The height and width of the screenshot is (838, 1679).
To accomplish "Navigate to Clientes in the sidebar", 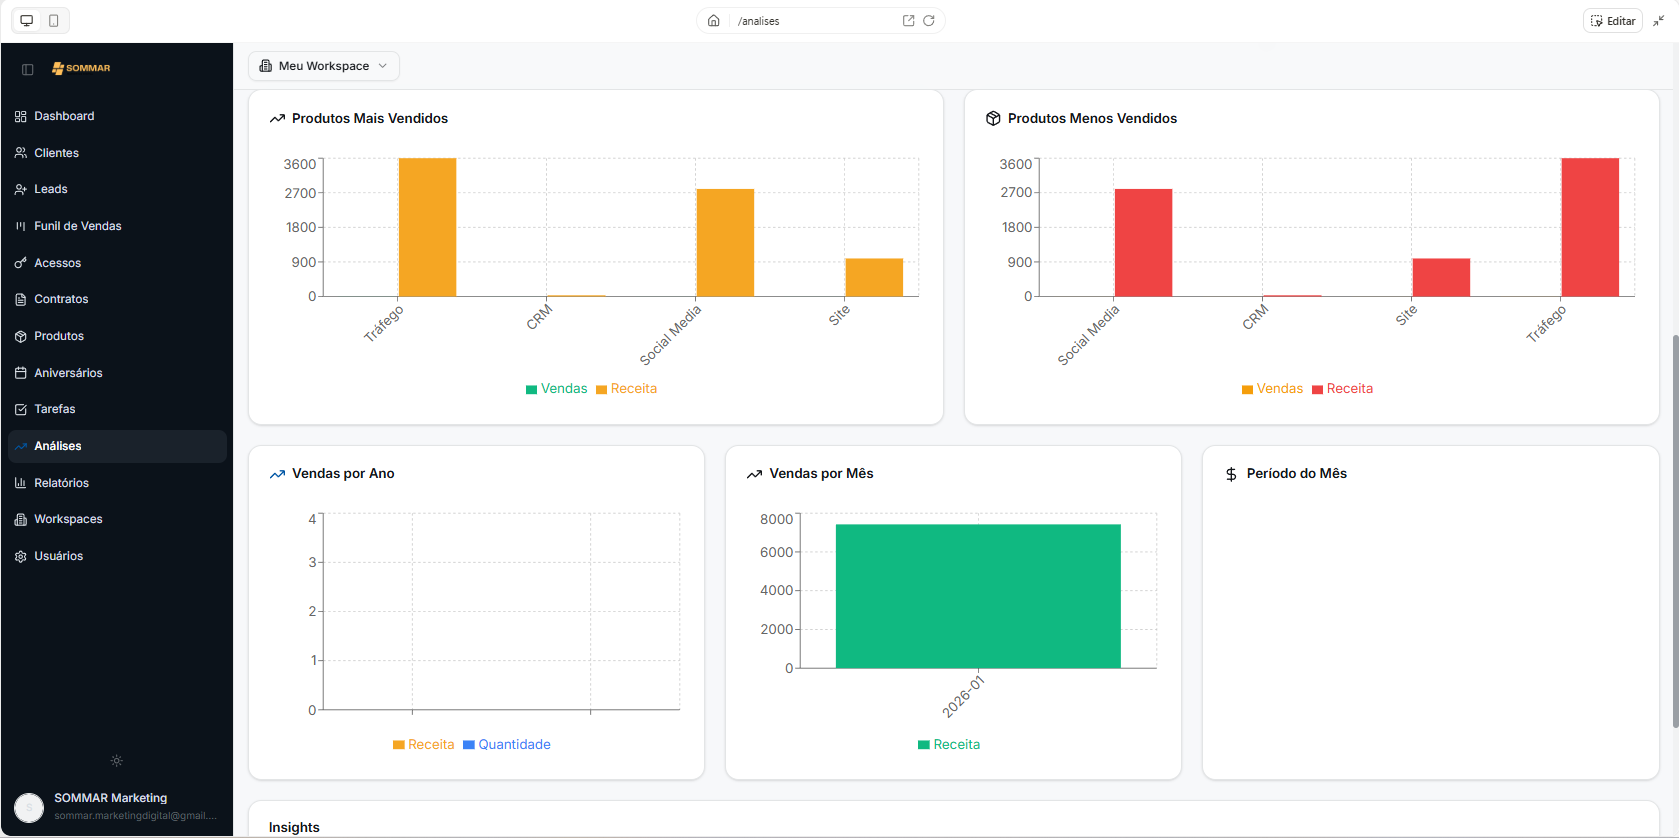I will click(56, 153).
